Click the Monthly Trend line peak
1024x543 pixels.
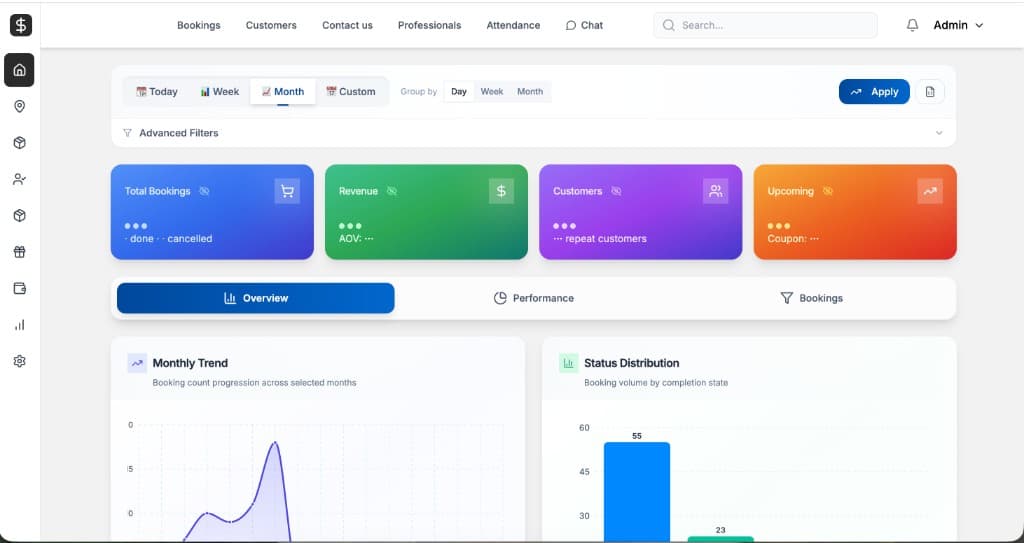coord(275,443)
